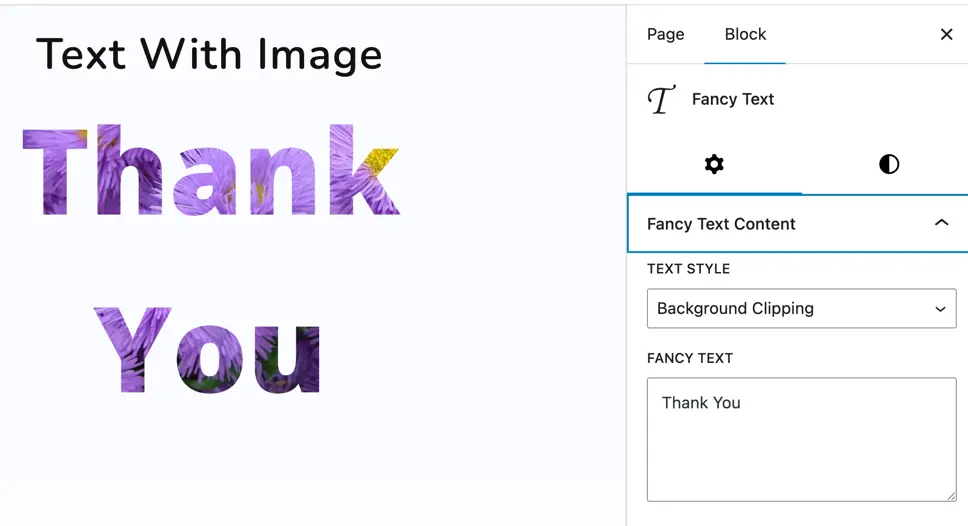Click the FANCY TEXT field label

(x=690, y=358)
